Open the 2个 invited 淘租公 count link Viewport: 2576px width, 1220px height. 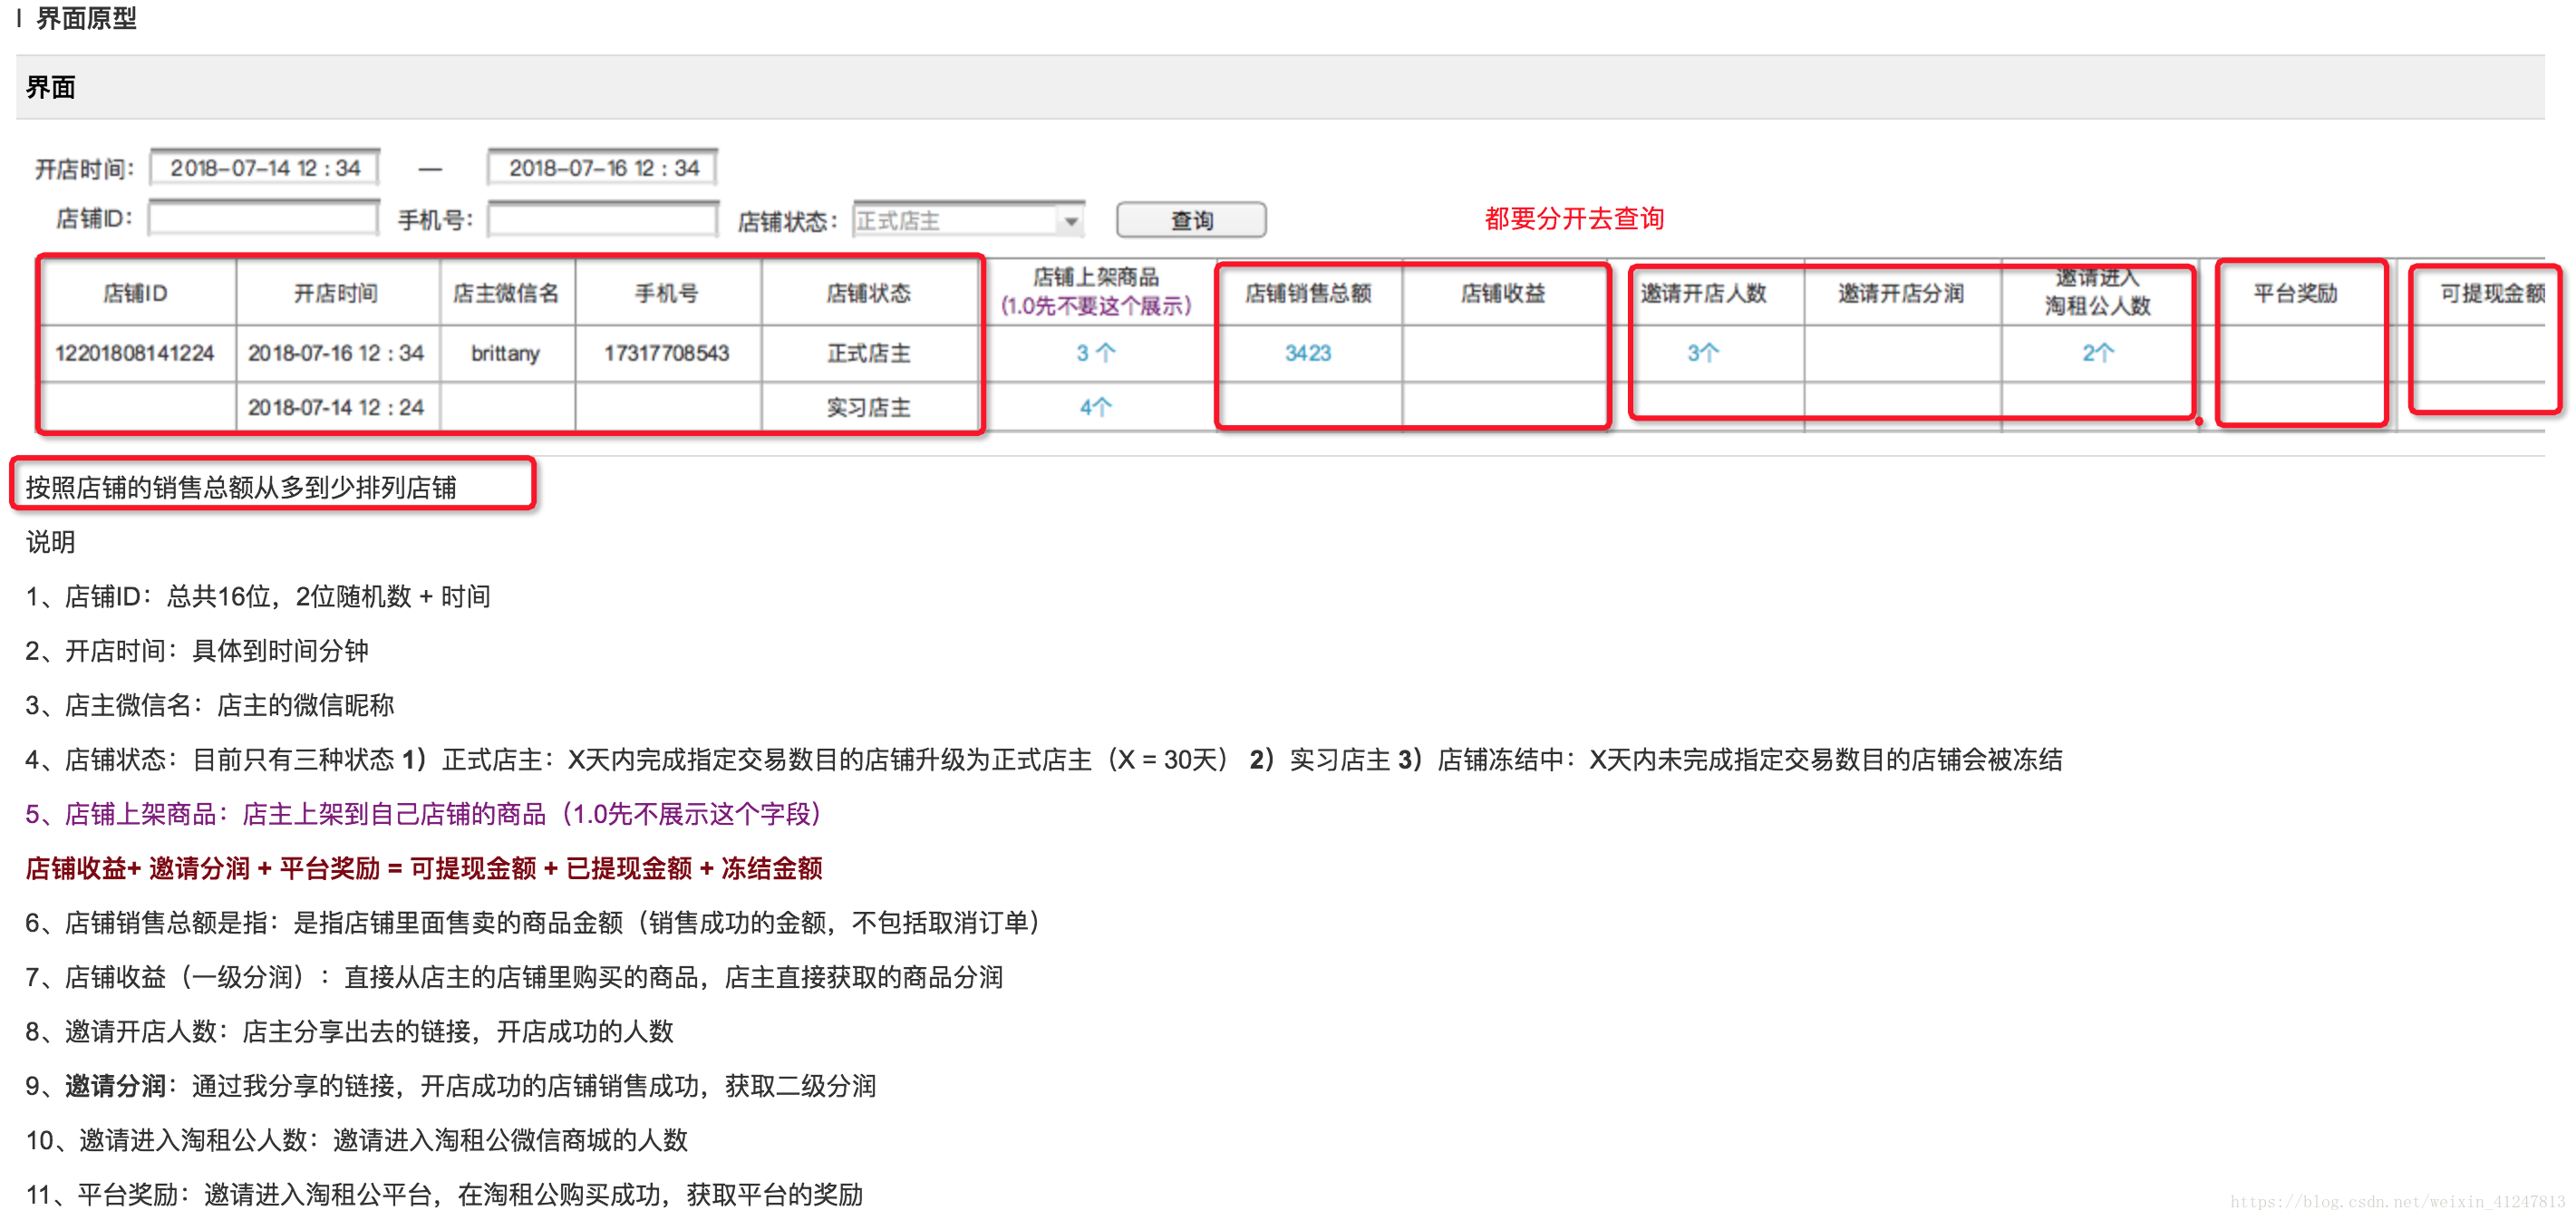[x=2098, y=353]
